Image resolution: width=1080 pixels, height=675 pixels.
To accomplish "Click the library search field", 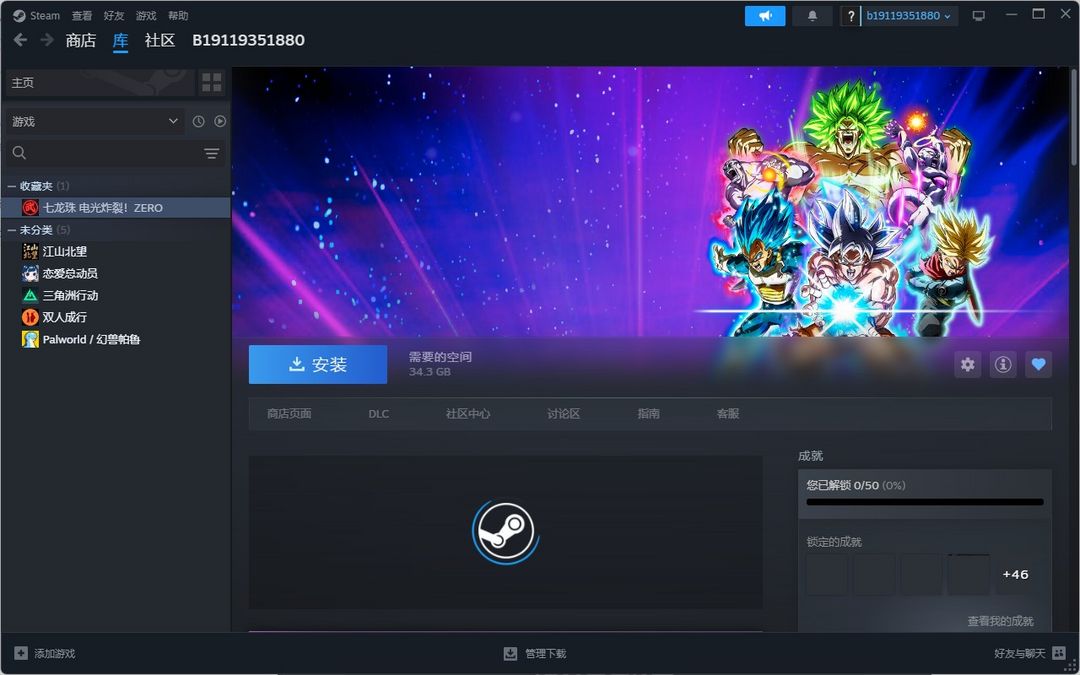I will (x=103, y=153).
